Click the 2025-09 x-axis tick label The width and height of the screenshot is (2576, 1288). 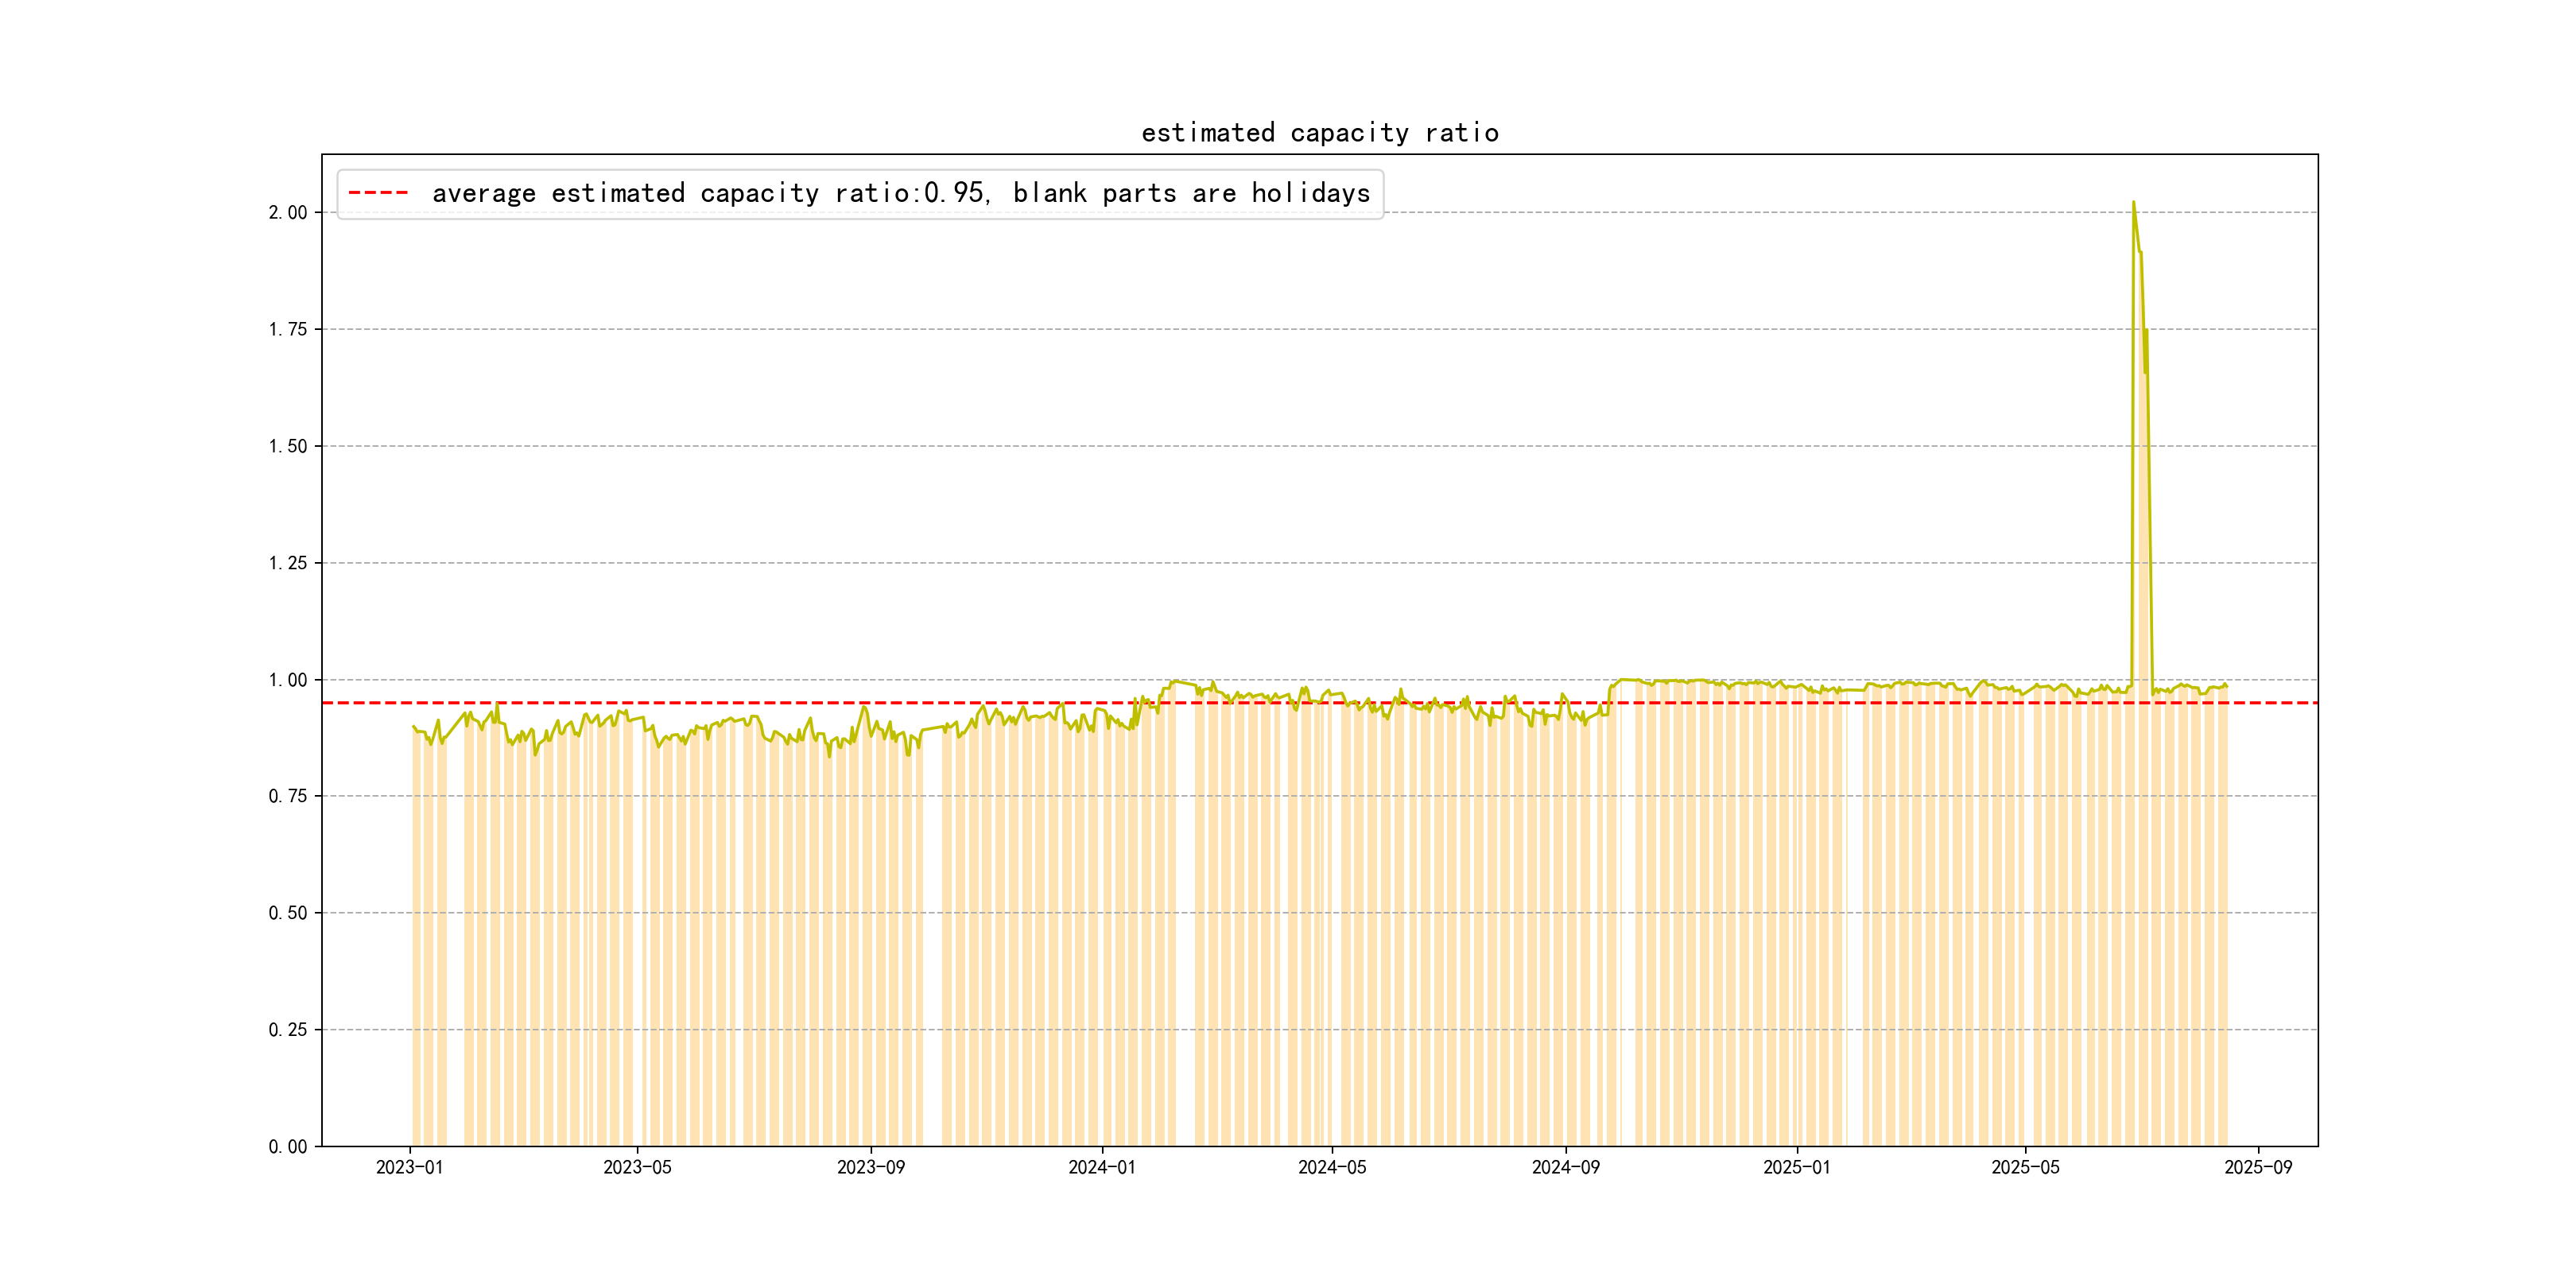point(2258,1167)
